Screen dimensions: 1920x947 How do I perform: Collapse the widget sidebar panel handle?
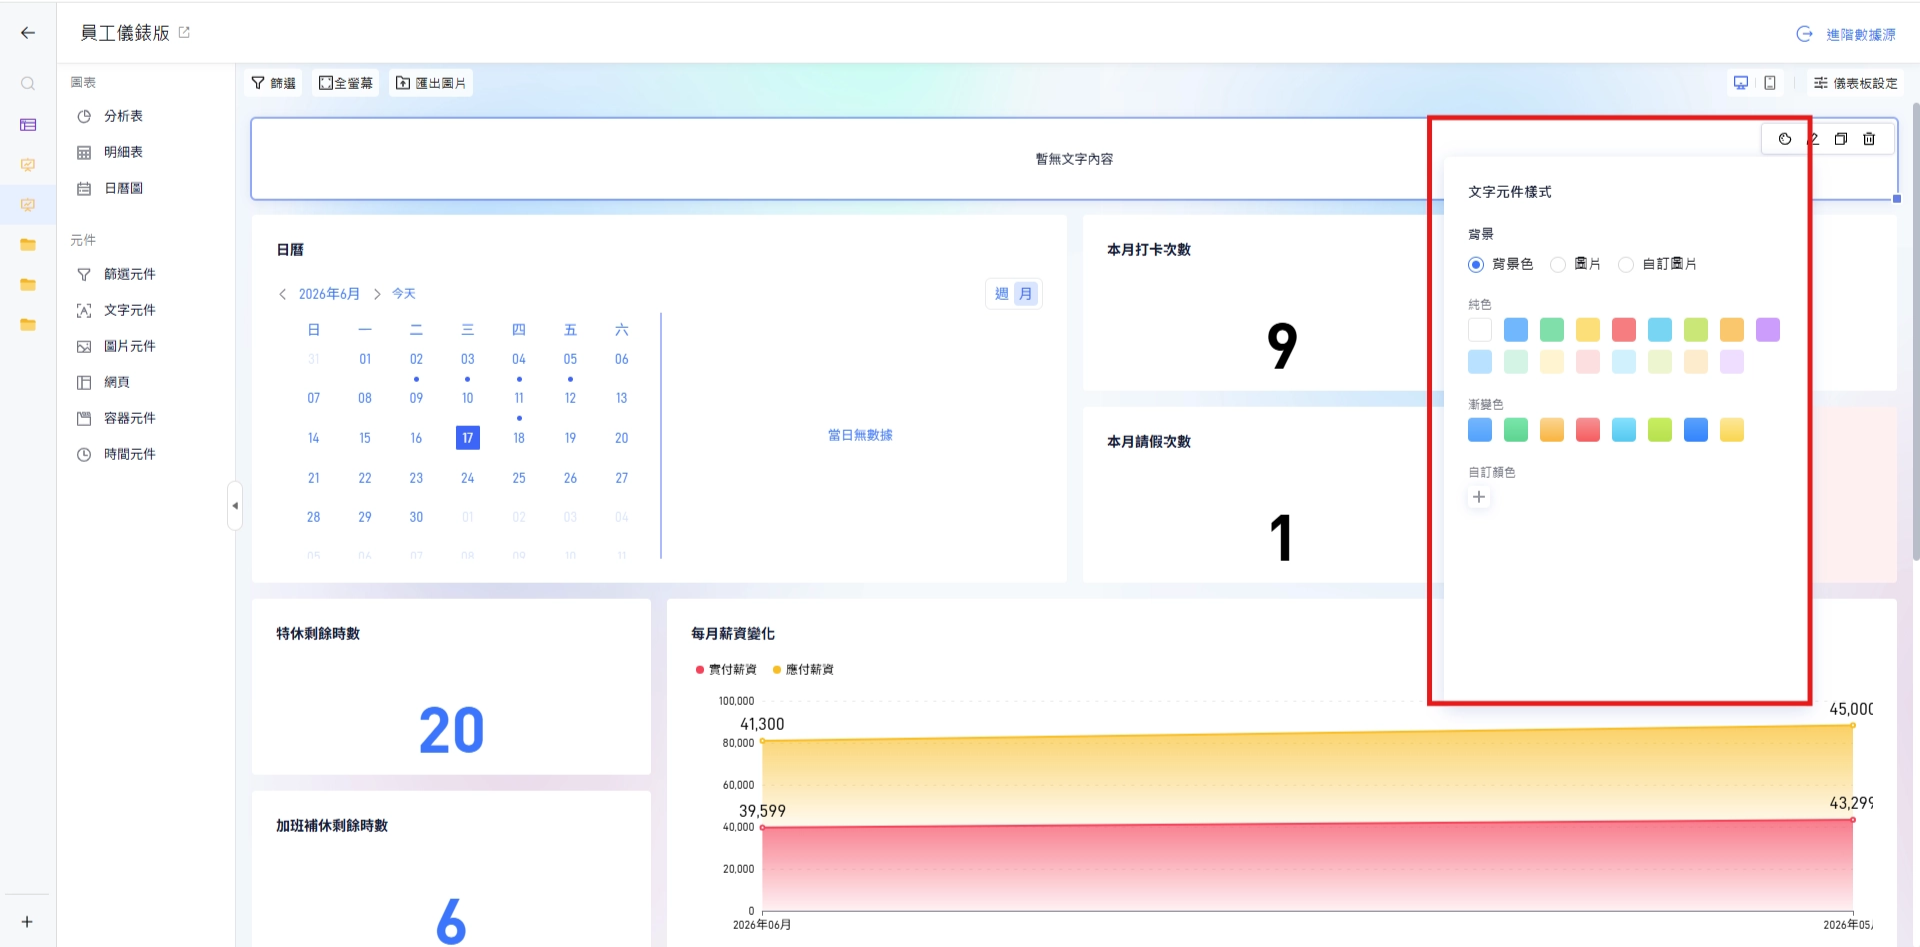235,506
